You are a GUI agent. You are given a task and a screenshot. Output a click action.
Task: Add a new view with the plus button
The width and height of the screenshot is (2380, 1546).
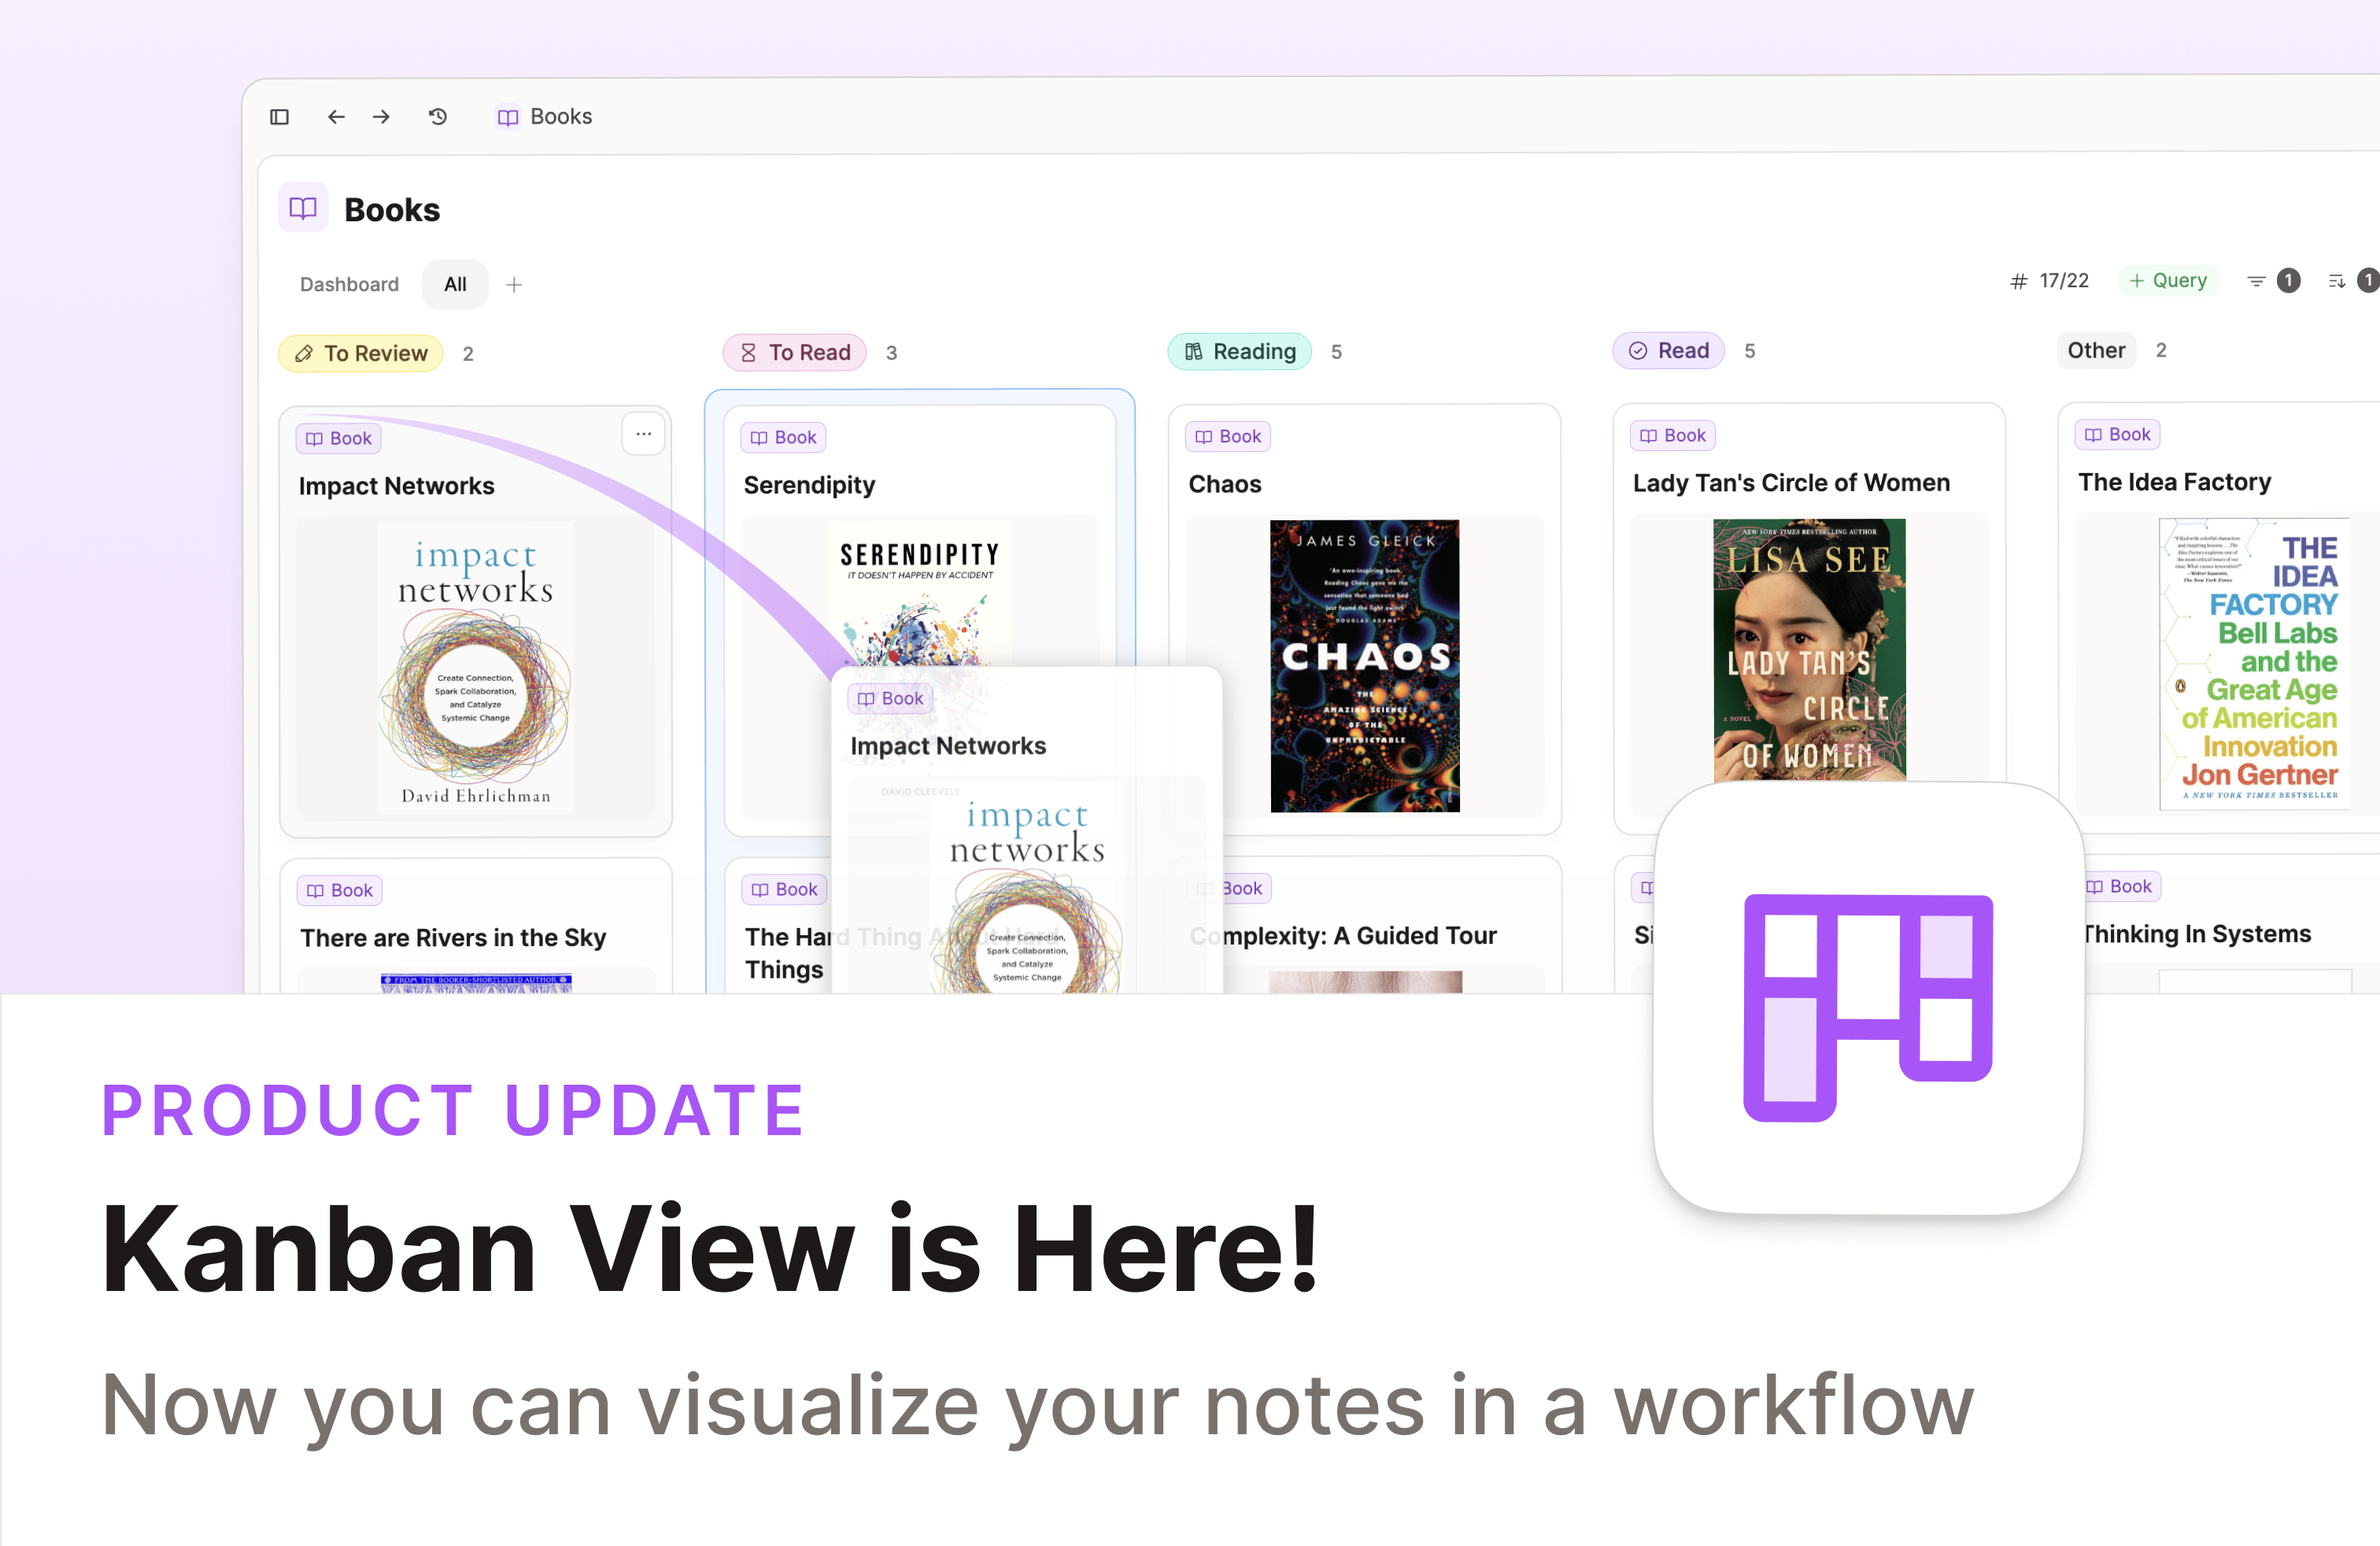click(514, 284)
